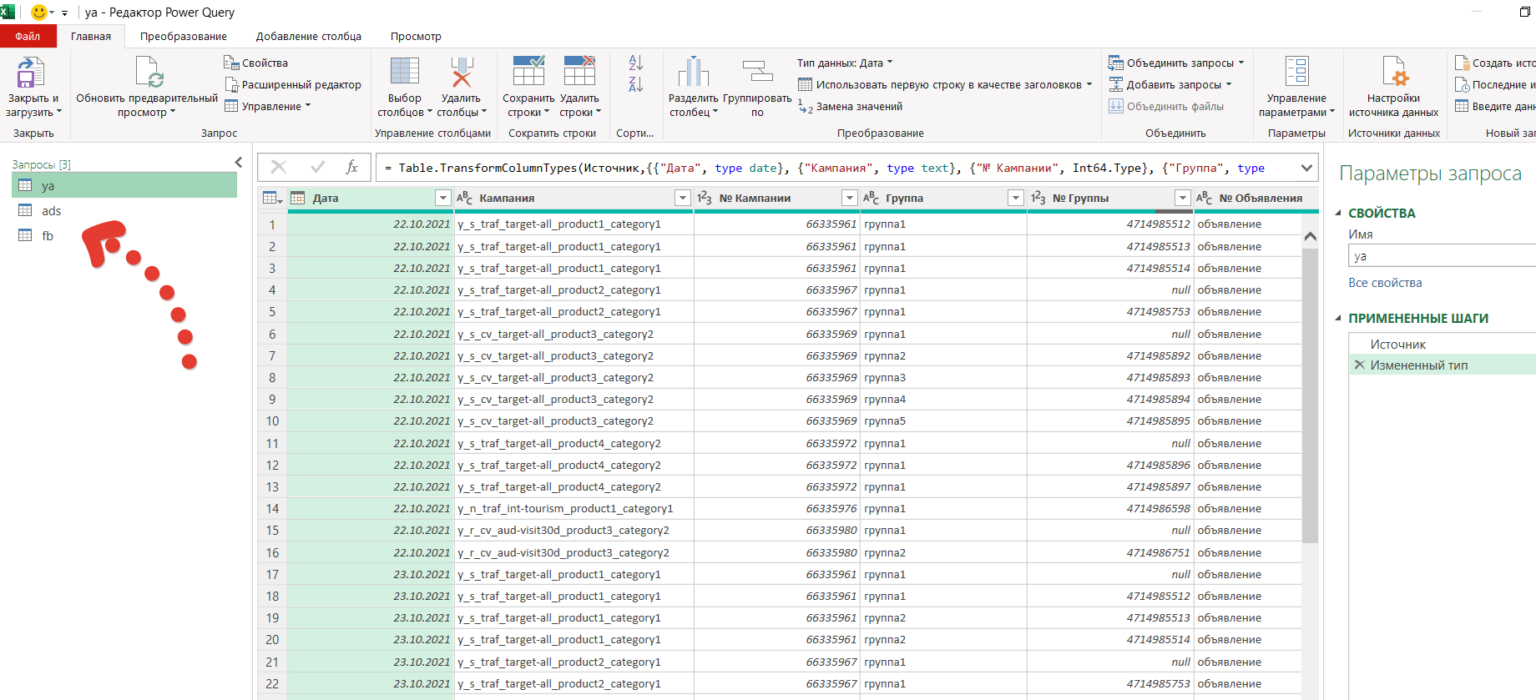The height and width of the screenshot is (700, 1536).
Task: Click the query name input field
Action: coord(1440,256)
